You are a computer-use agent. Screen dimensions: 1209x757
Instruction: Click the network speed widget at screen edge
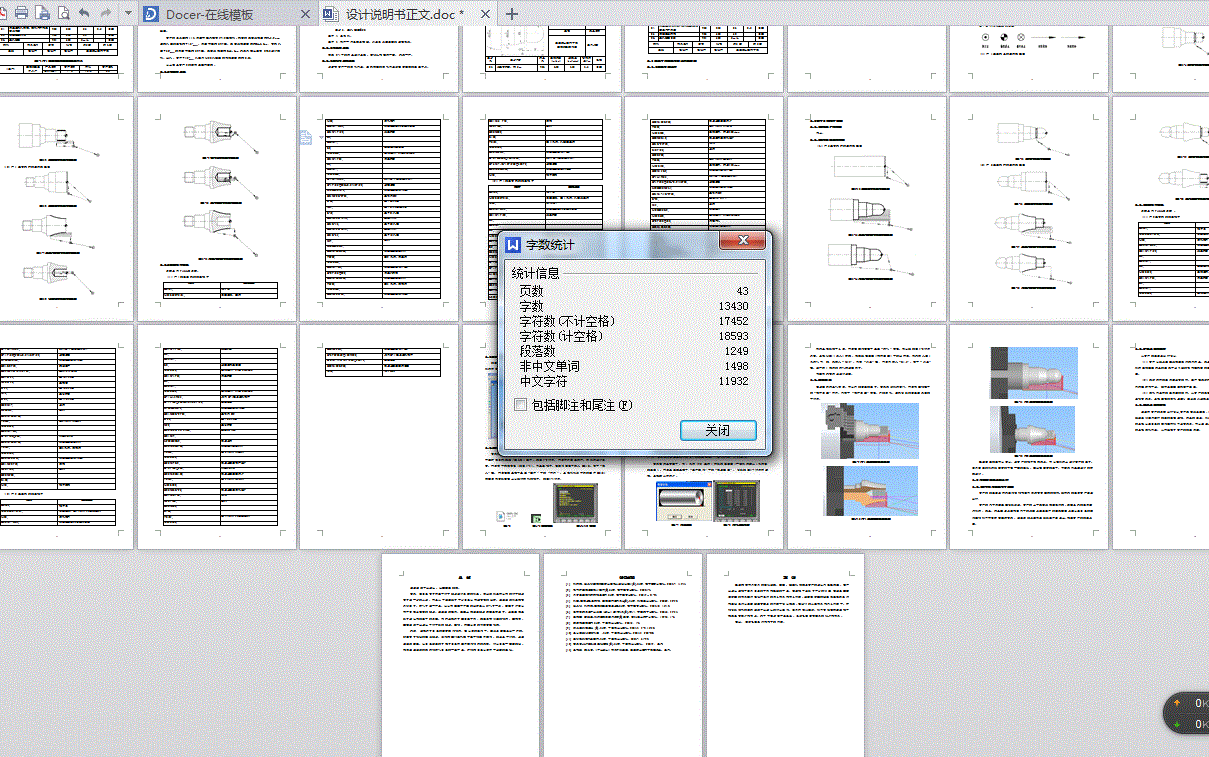tap(1188, 714)
